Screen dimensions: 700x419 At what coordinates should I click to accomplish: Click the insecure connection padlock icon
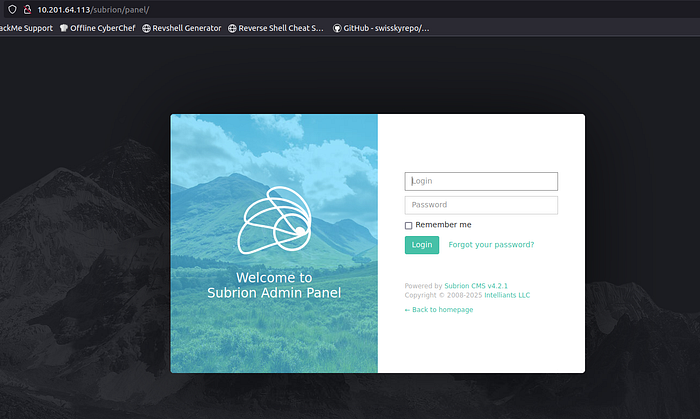pyautogui.click(x=27, y=9)
